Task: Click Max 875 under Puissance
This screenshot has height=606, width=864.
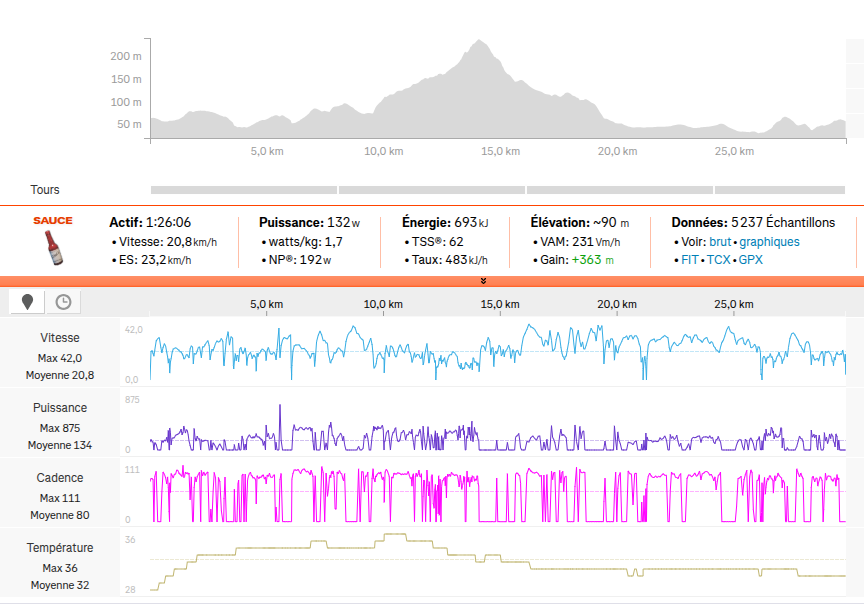Action: pyautogui.click(x=60, y=428)
